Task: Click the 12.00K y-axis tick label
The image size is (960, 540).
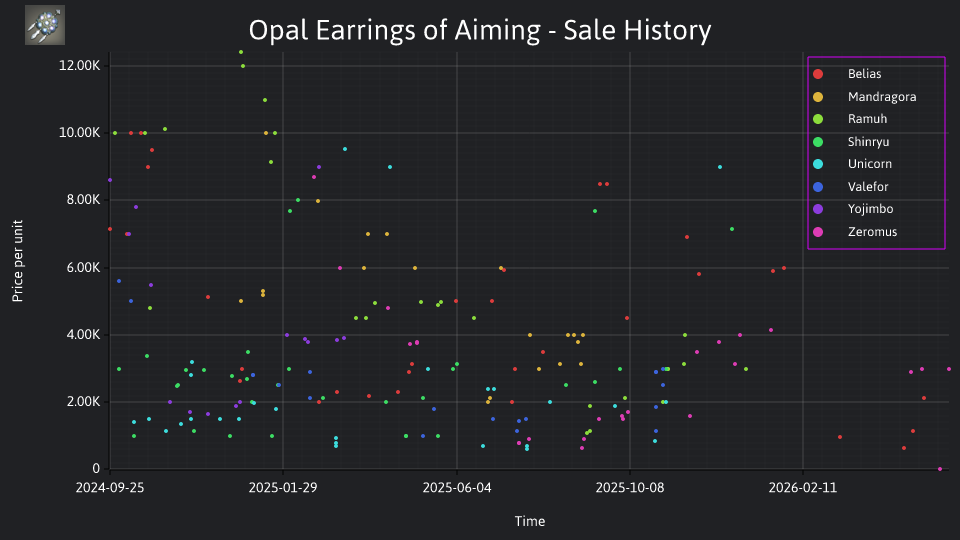Action: 80,66
